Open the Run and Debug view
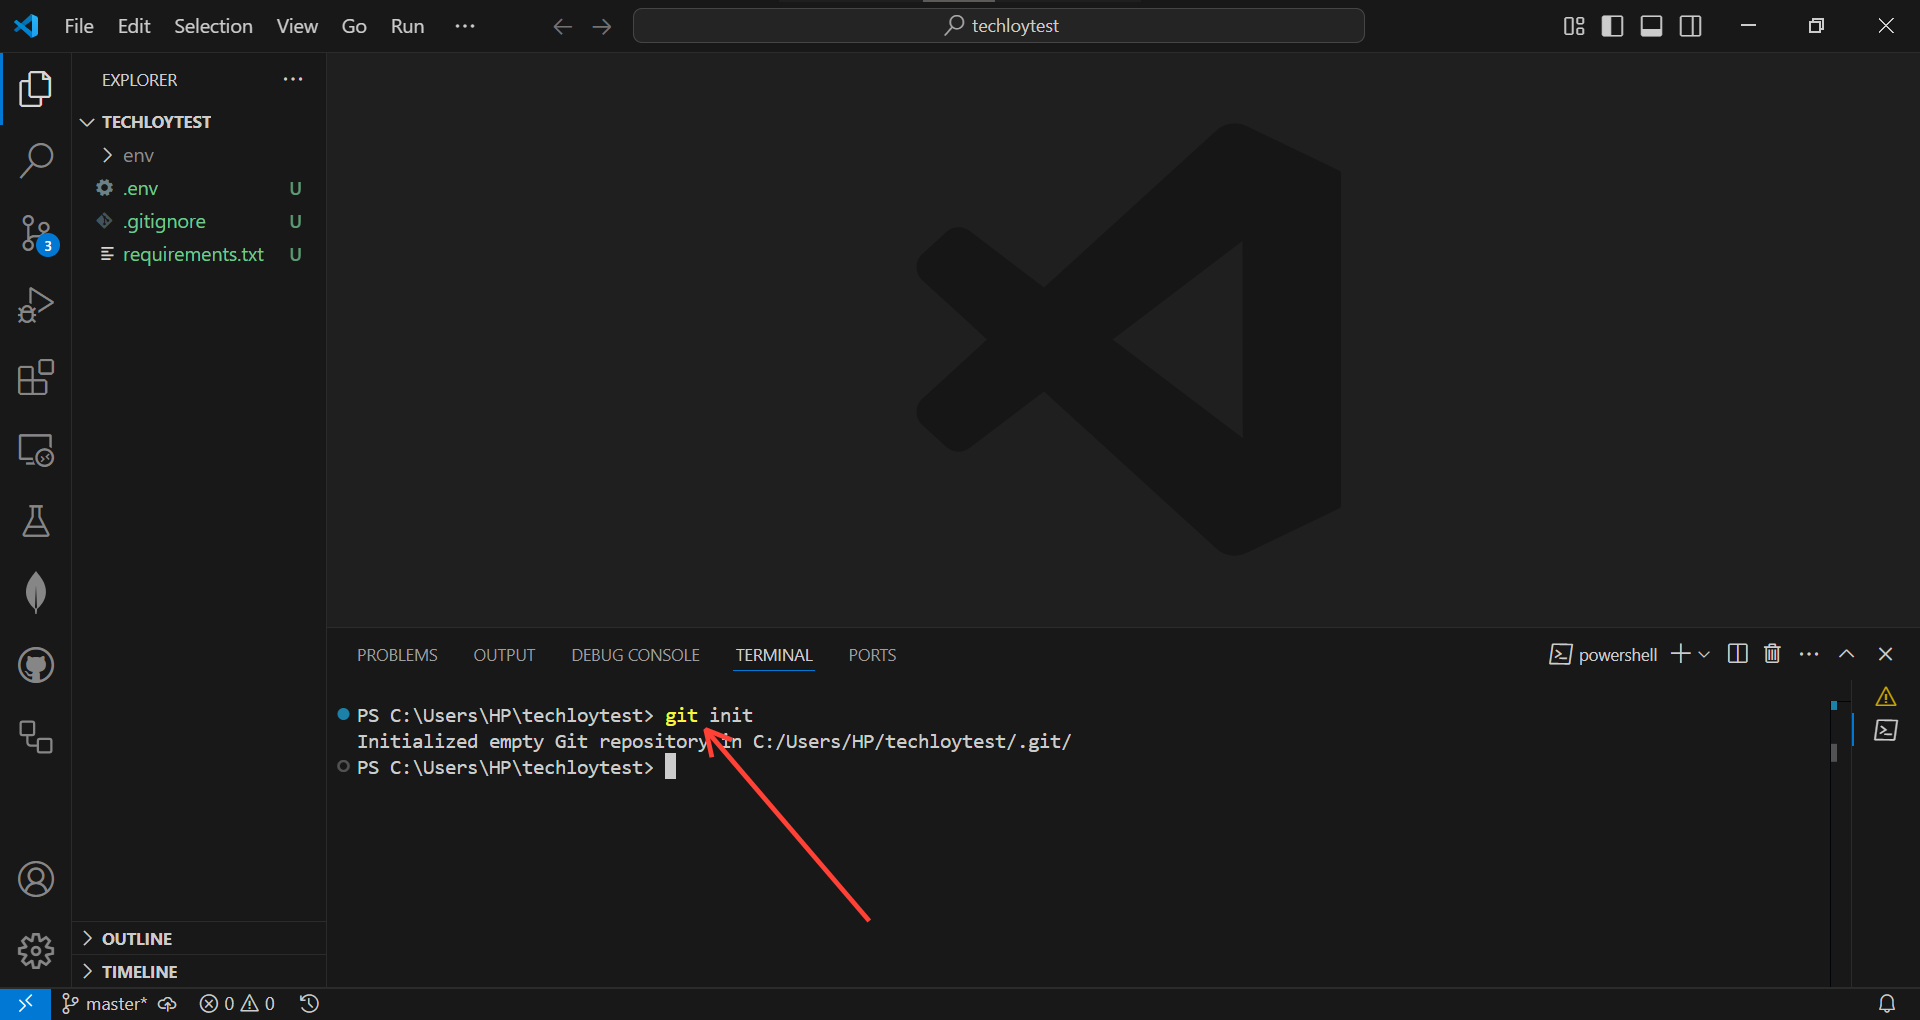 tap(36, 305)
